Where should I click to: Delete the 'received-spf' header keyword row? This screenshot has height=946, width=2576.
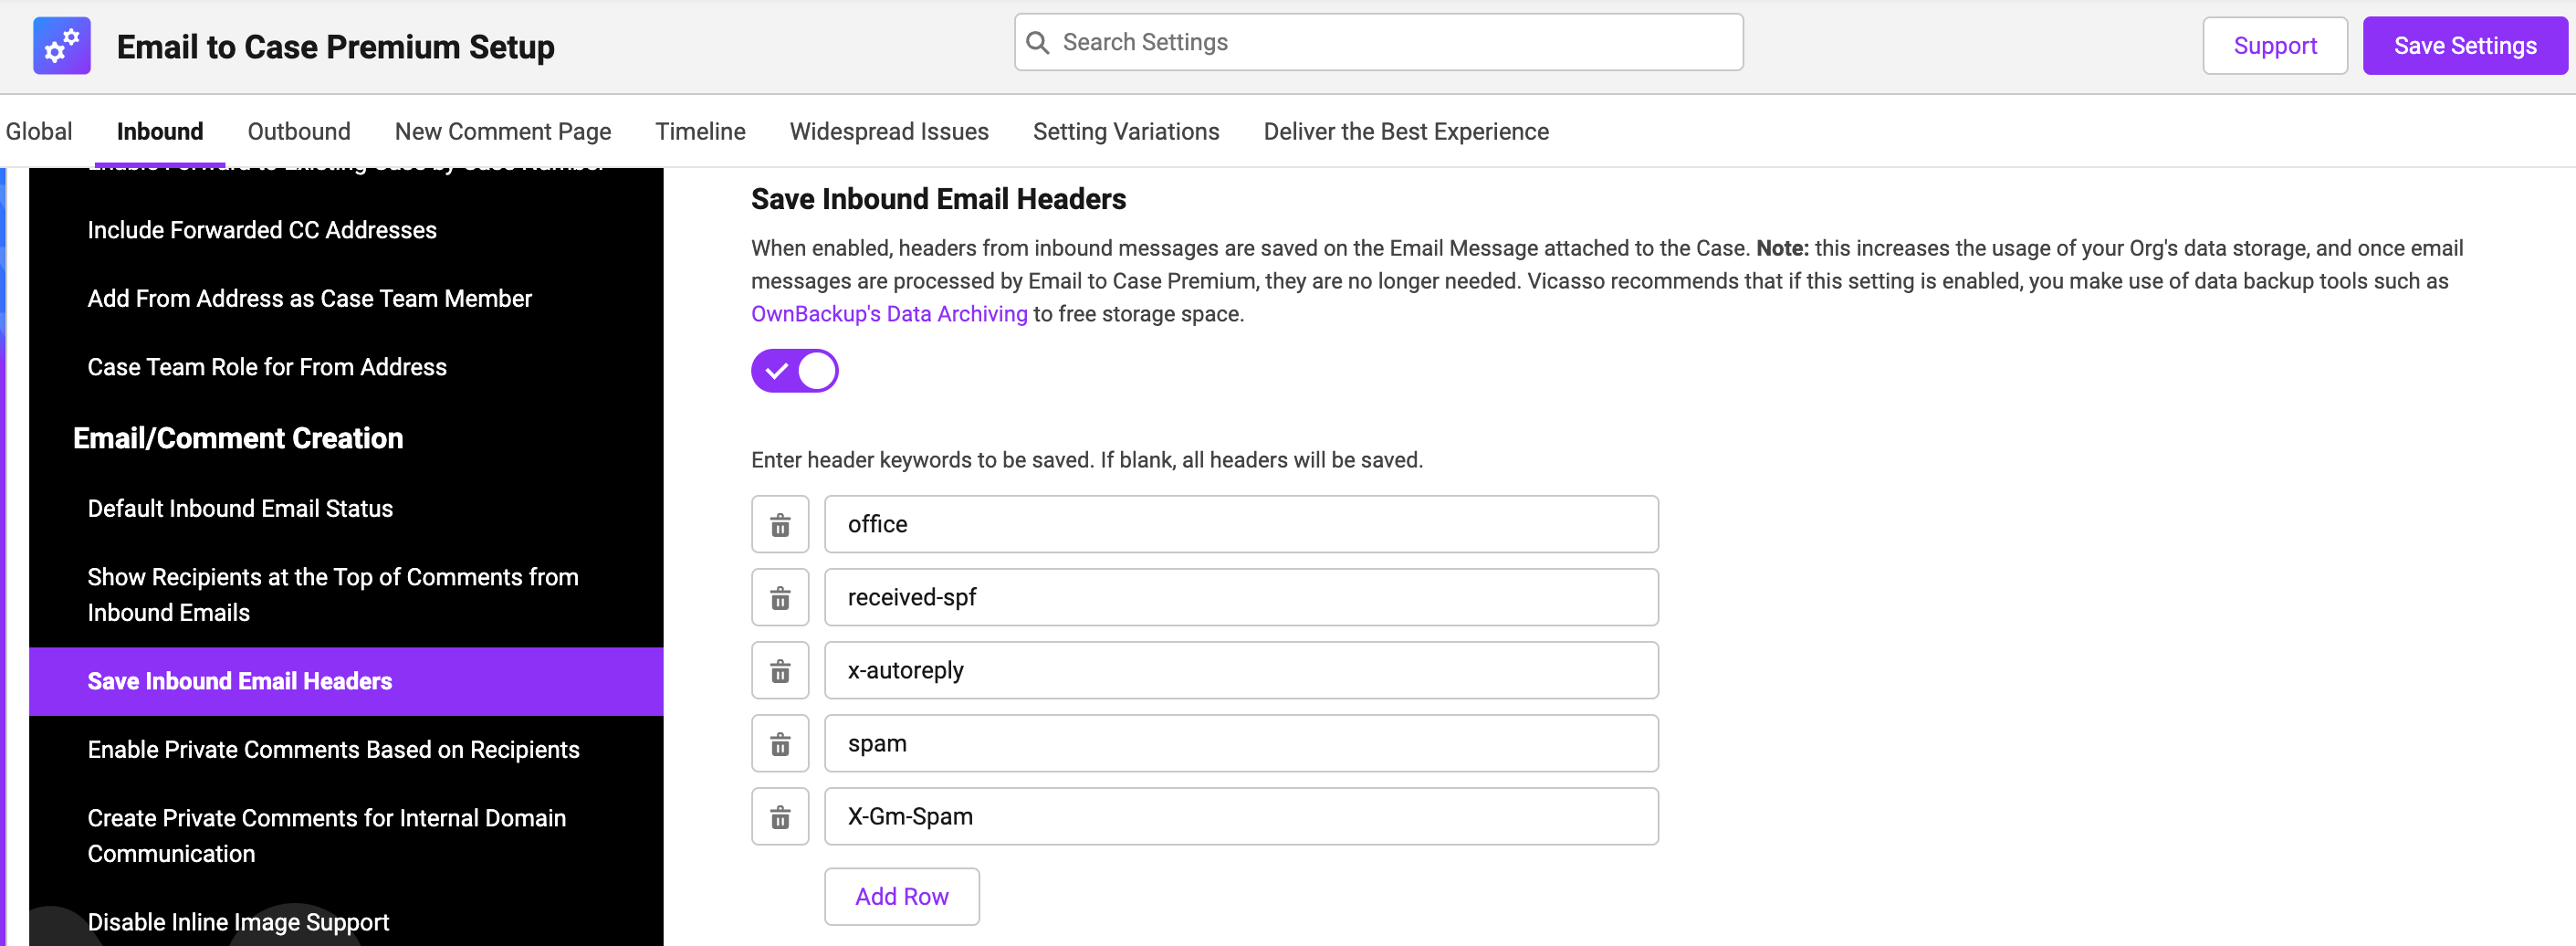780,598
